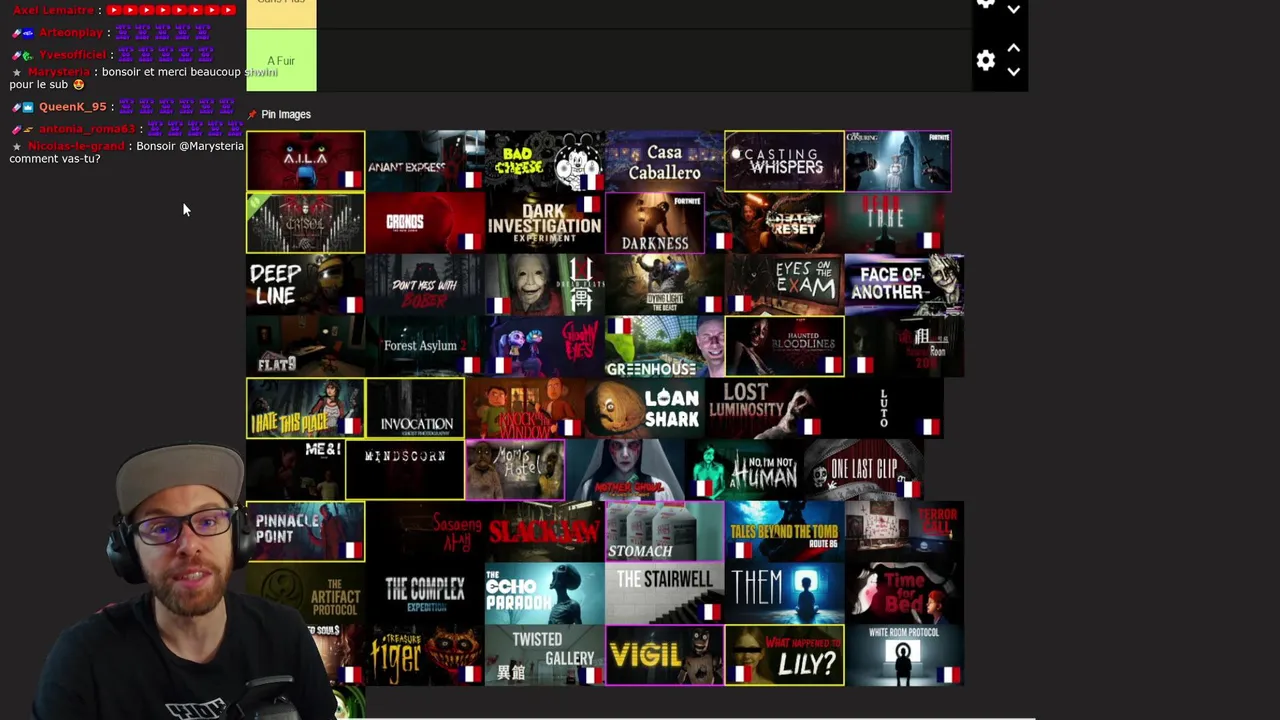
Task: Click QueenK_95 username in chat
Action: [72, 107]
